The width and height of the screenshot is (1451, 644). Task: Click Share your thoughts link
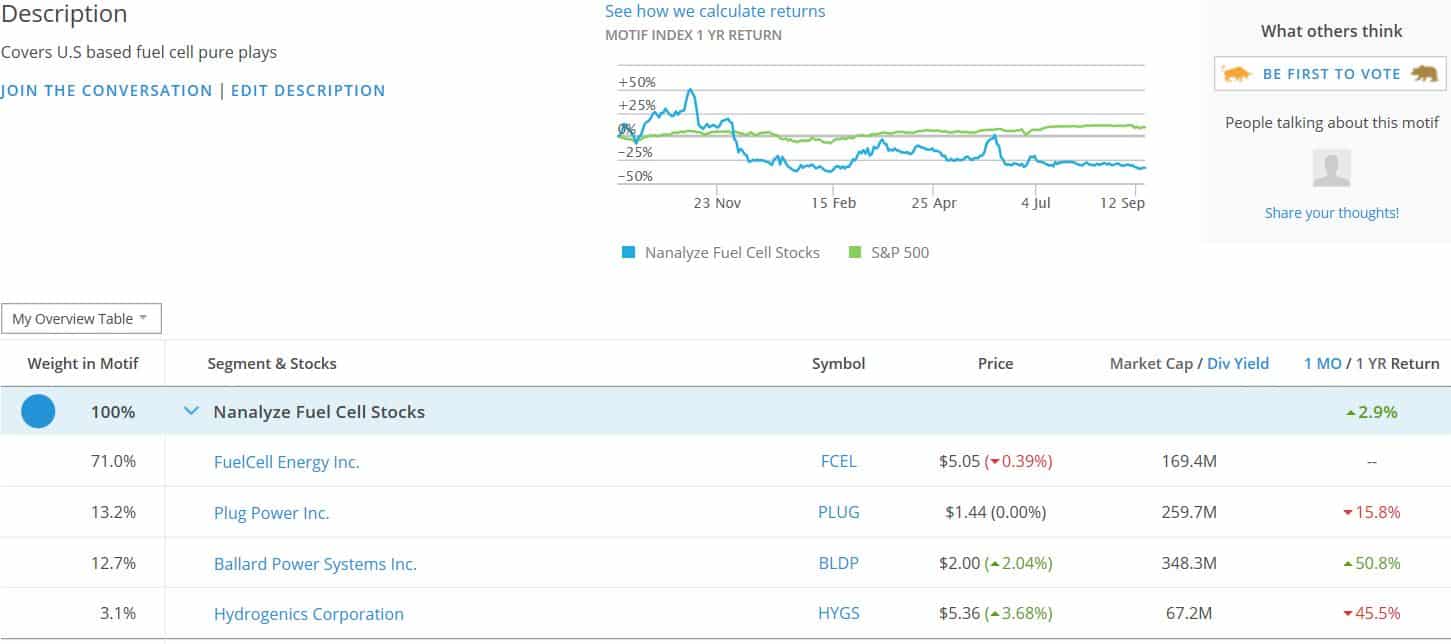click(x=1331, y=213)
